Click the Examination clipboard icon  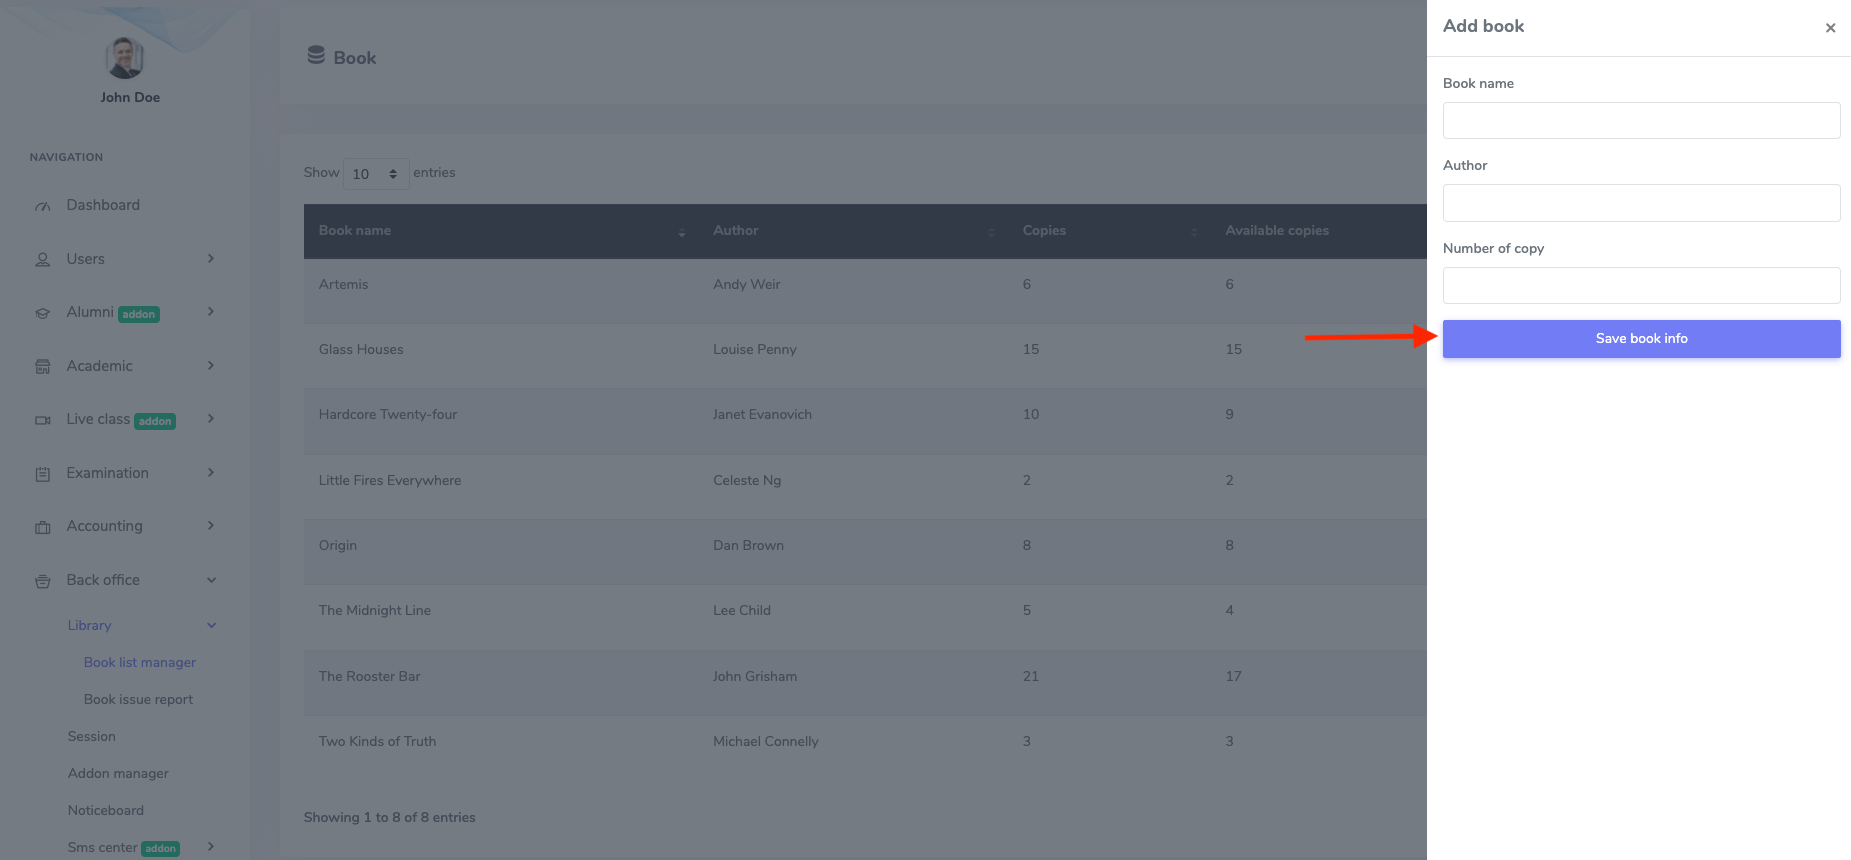pos(43,474)
